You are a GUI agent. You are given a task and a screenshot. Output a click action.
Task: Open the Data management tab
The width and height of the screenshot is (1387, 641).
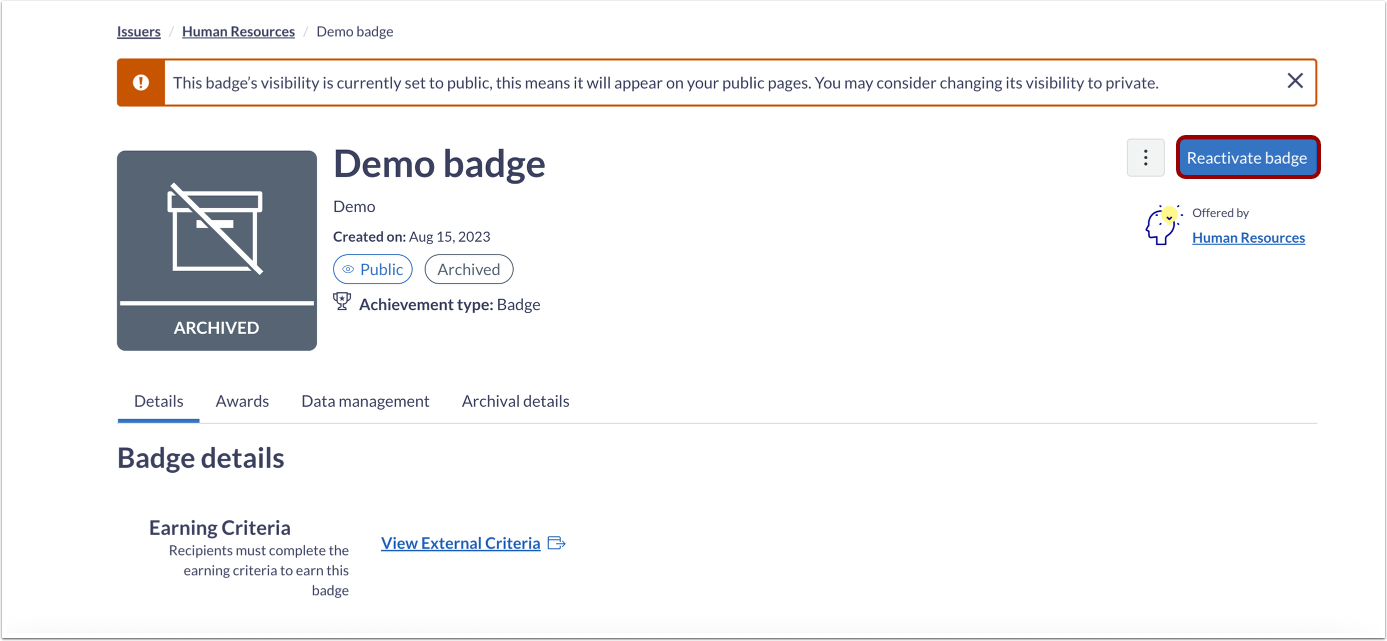365,400
